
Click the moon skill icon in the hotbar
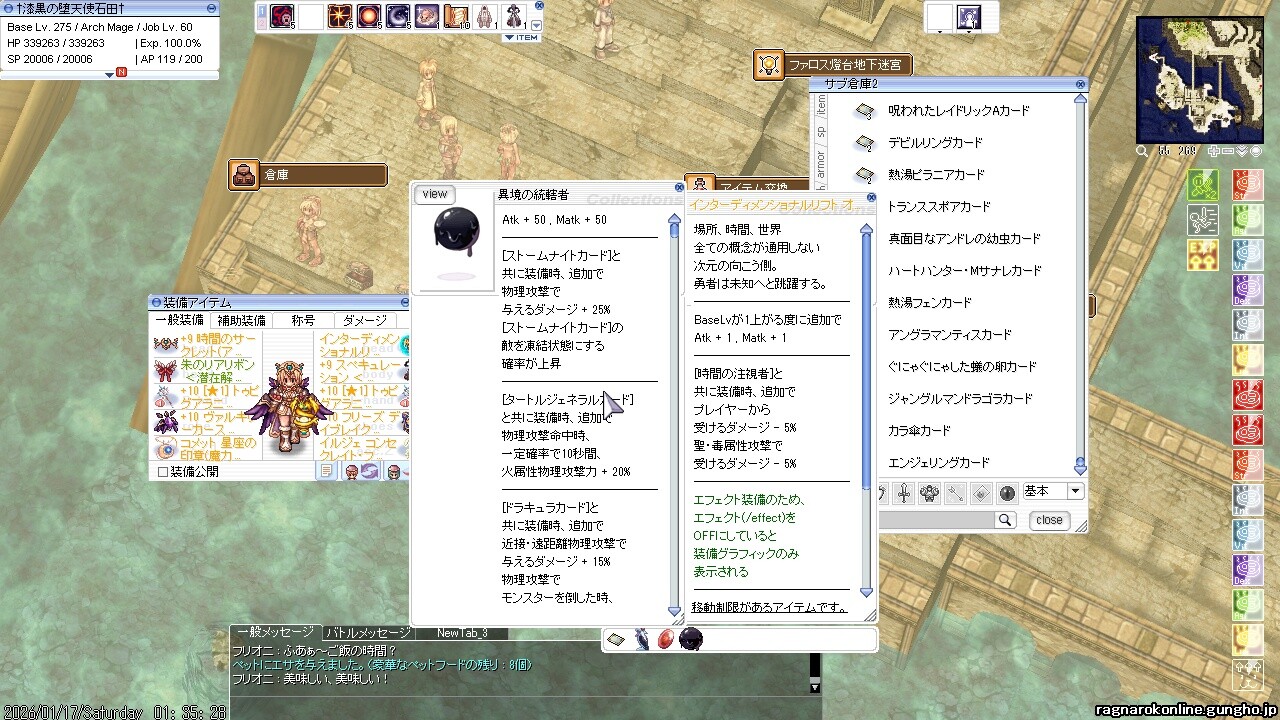tap(398, 16)
